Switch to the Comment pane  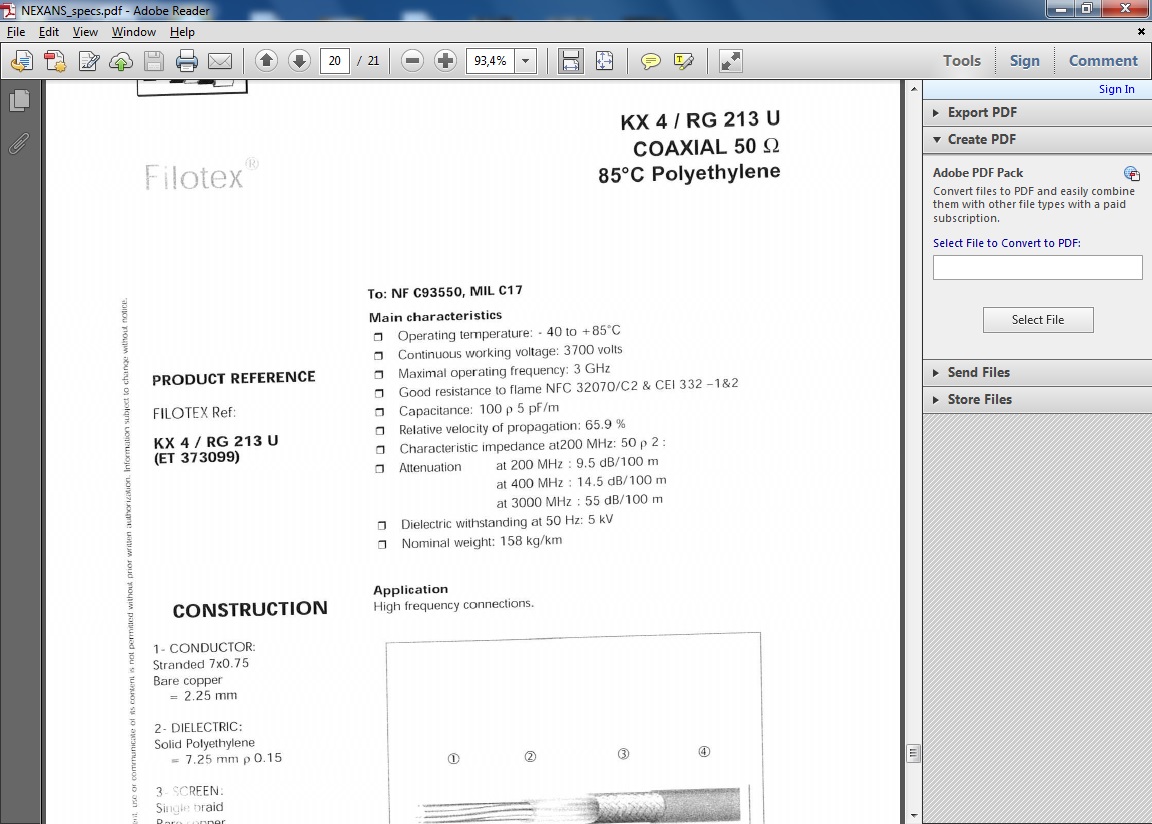1103,61
